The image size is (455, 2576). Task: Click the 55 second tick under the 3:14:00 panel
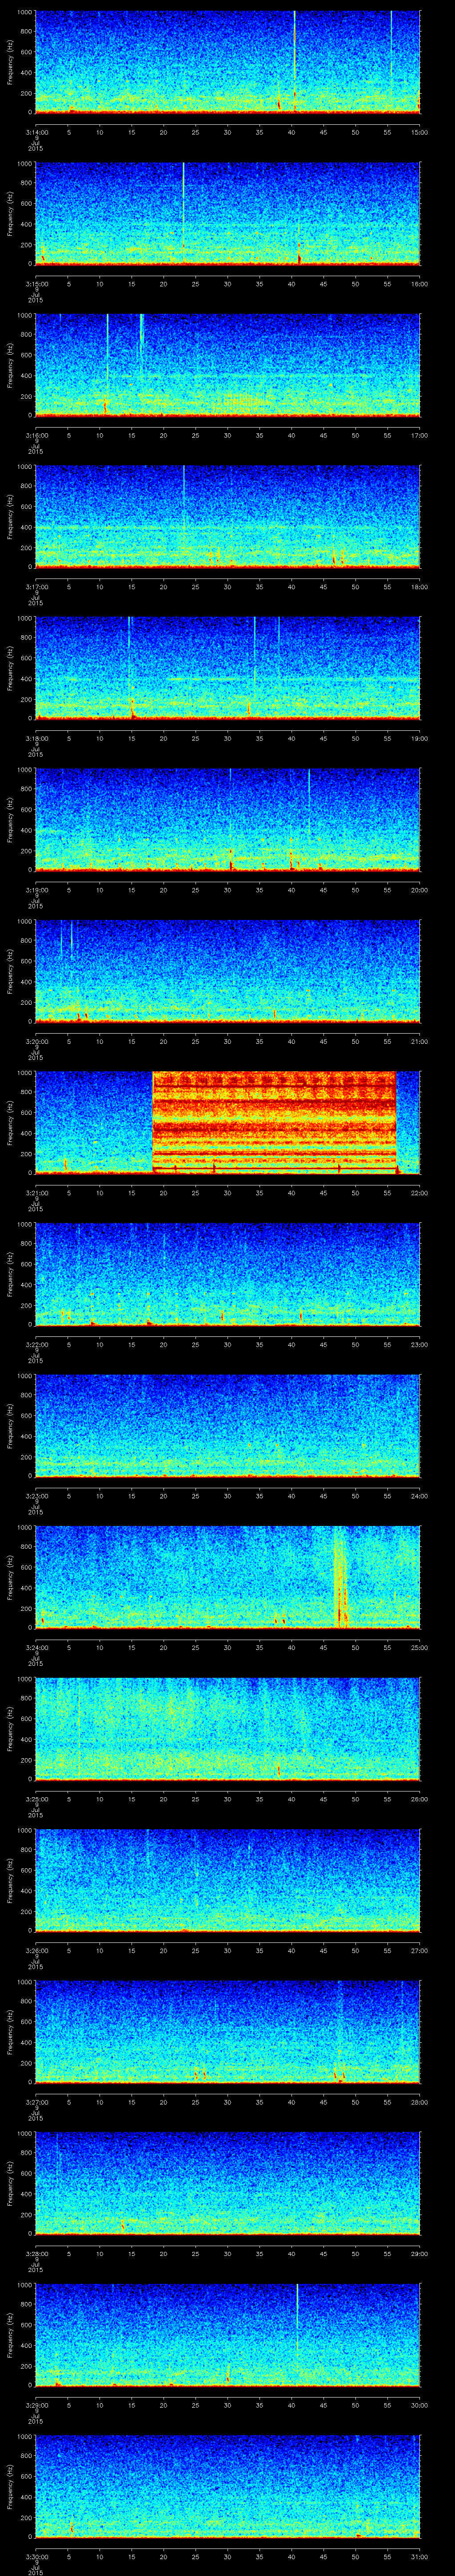point(388,132)
